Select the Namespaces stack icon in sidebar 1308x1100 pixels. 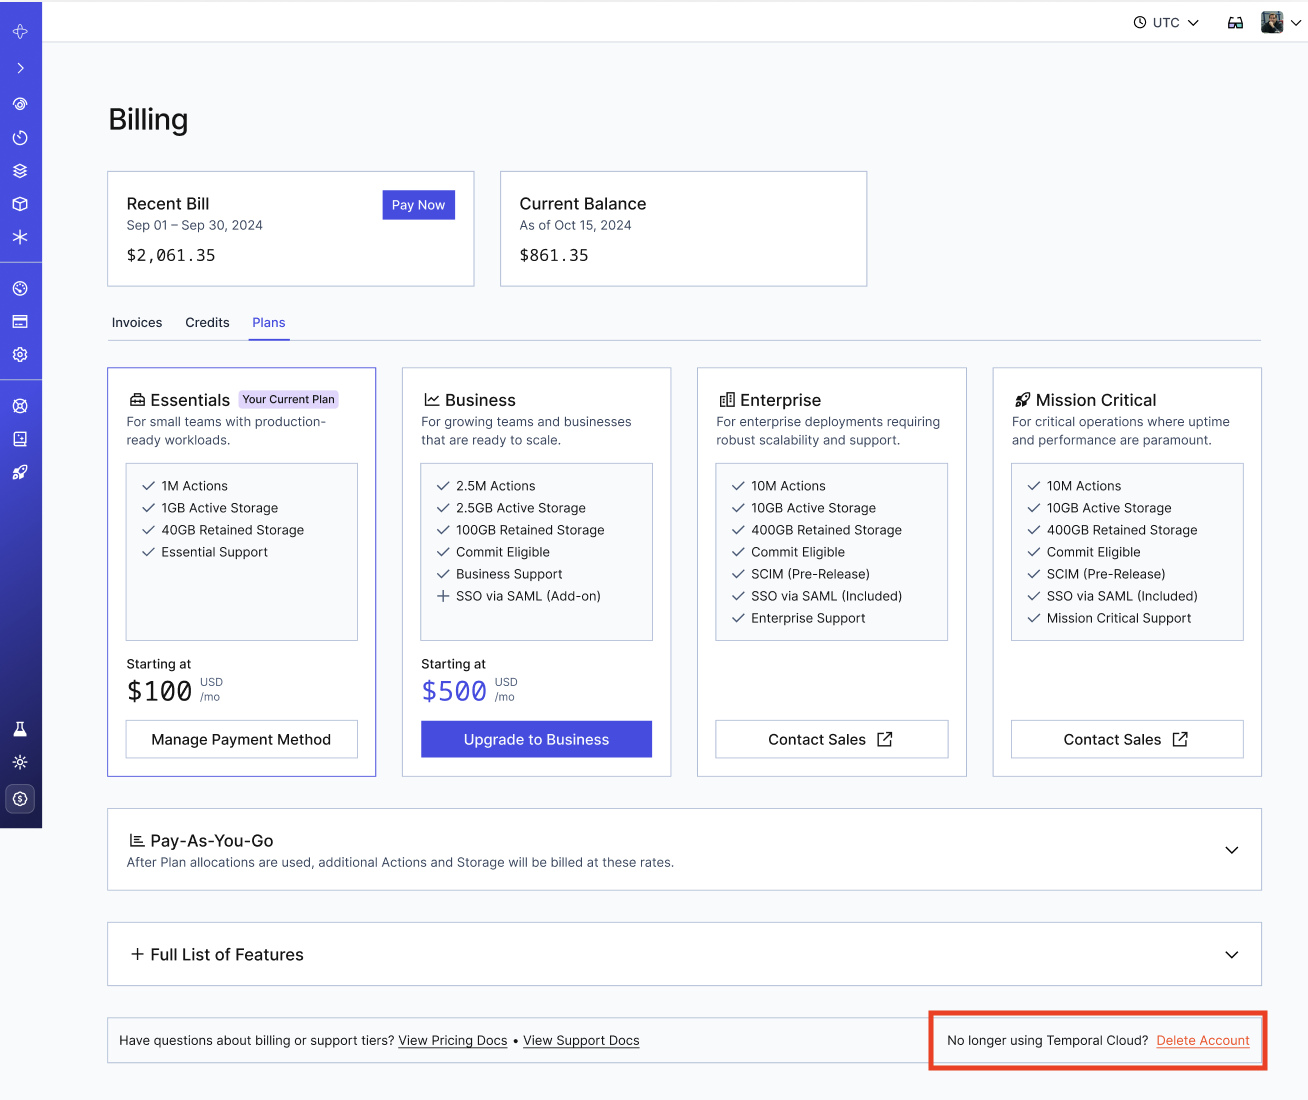tap(20, 170)
